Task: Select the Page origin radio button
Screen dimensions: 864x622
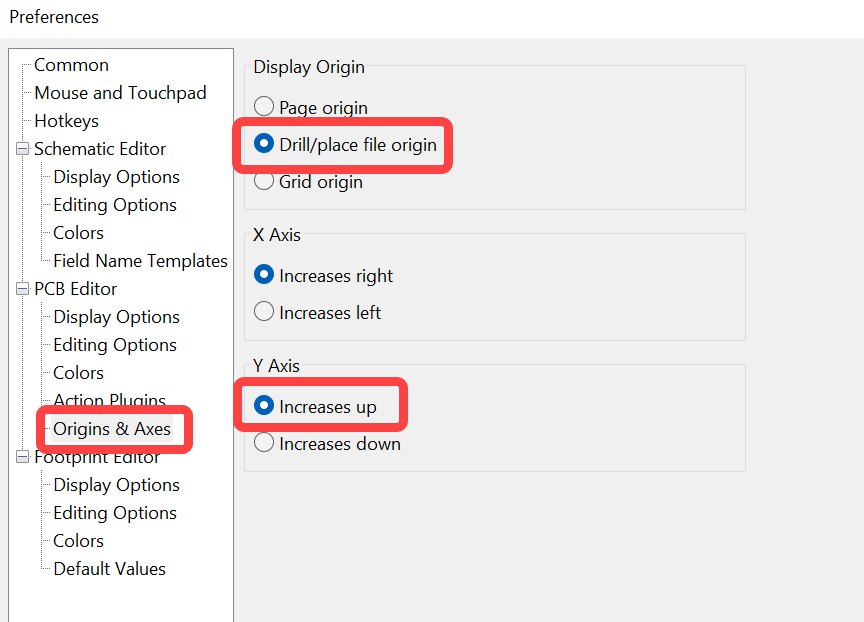Action: 264,107
